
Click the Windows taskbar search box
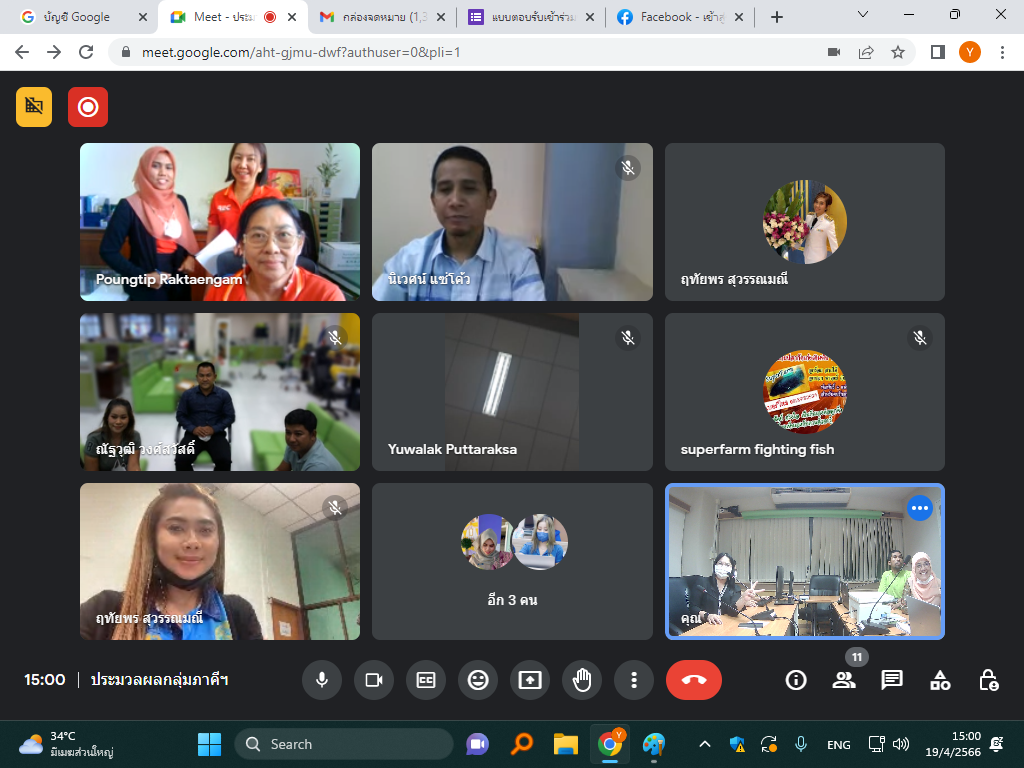click(x=344, y=744)
